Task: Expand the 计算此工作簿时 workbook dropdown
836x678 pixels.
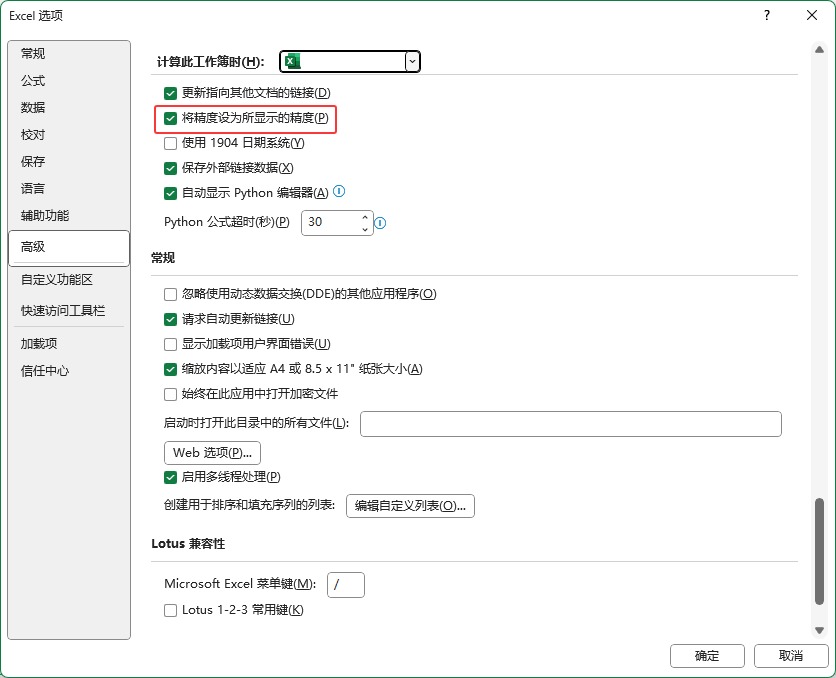Action: [x=411, y=62]
